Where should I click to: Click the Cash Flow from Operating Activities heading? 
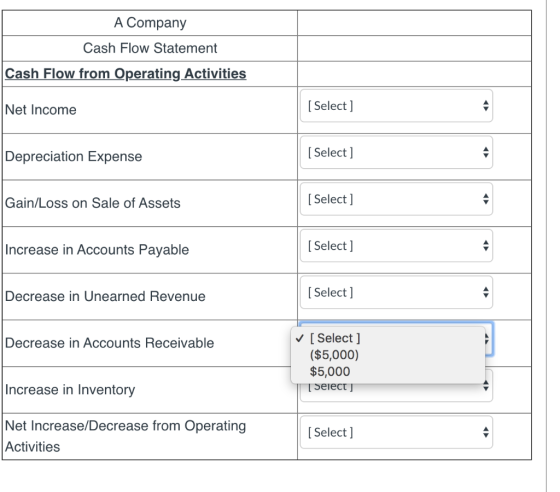tap(125, 74)
